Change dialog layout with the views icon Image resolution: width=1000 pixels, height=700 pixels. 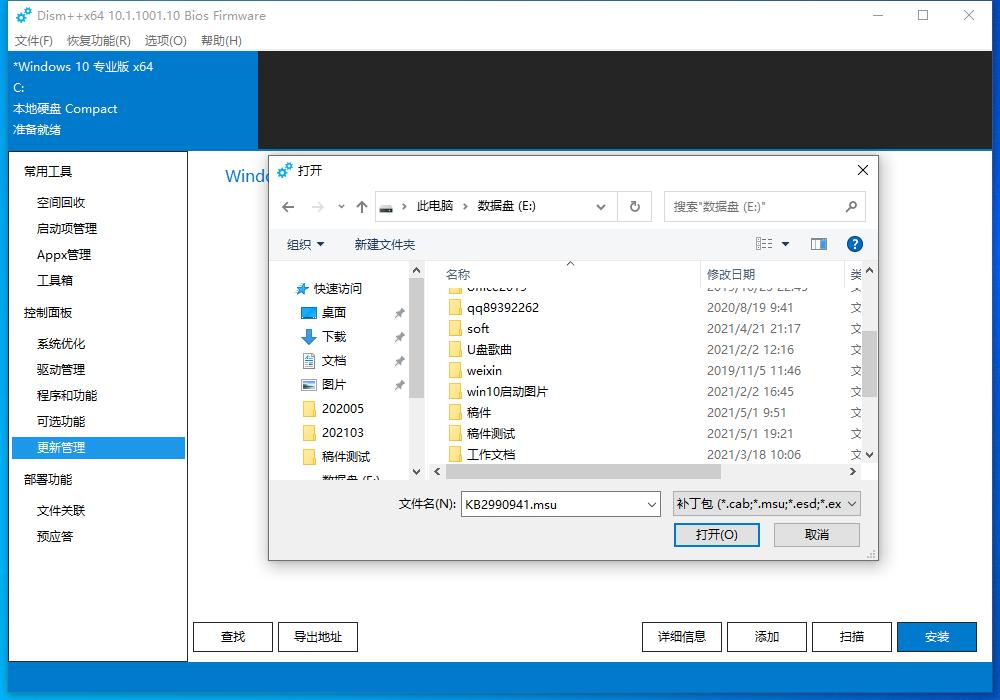768,243
